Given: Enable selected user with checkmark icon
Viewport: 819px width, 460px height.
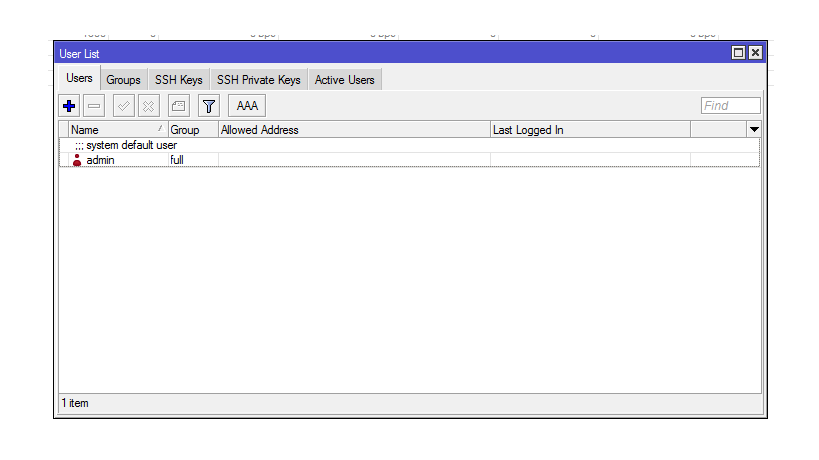Looking at the screenshot, I should click(124, 106).
